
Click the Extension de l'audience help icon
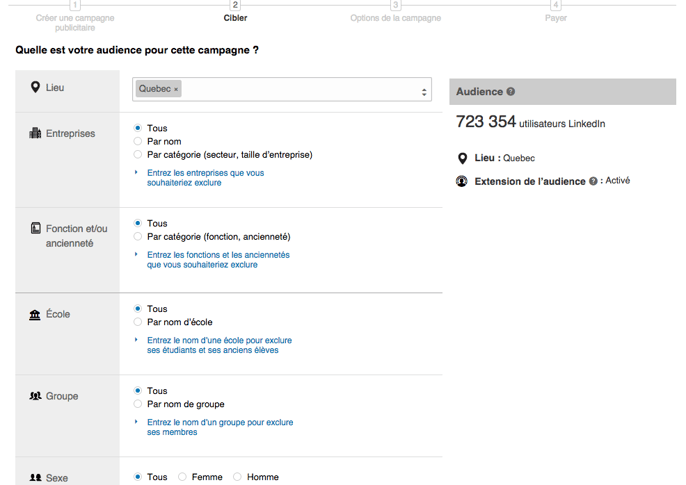coord(593,181)
